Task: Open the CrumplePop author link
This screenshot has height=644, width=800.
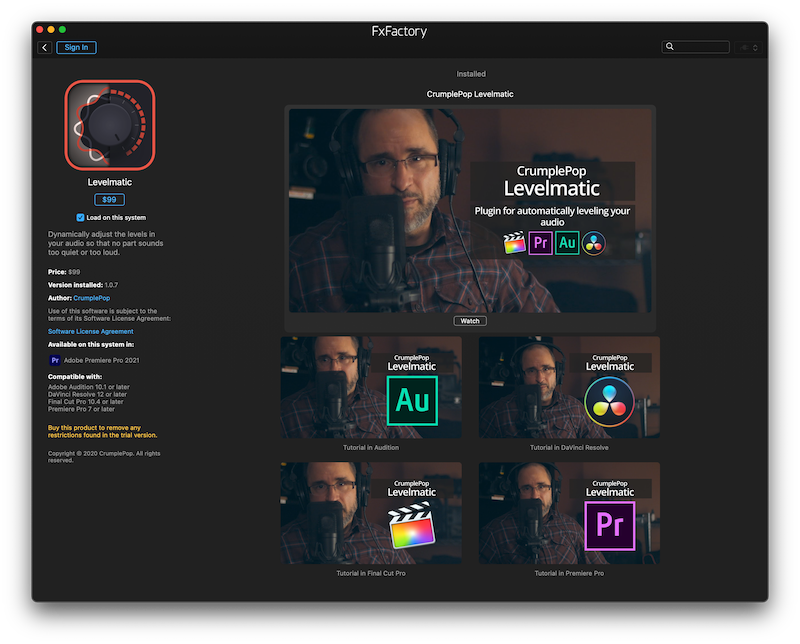Action: 91,298
